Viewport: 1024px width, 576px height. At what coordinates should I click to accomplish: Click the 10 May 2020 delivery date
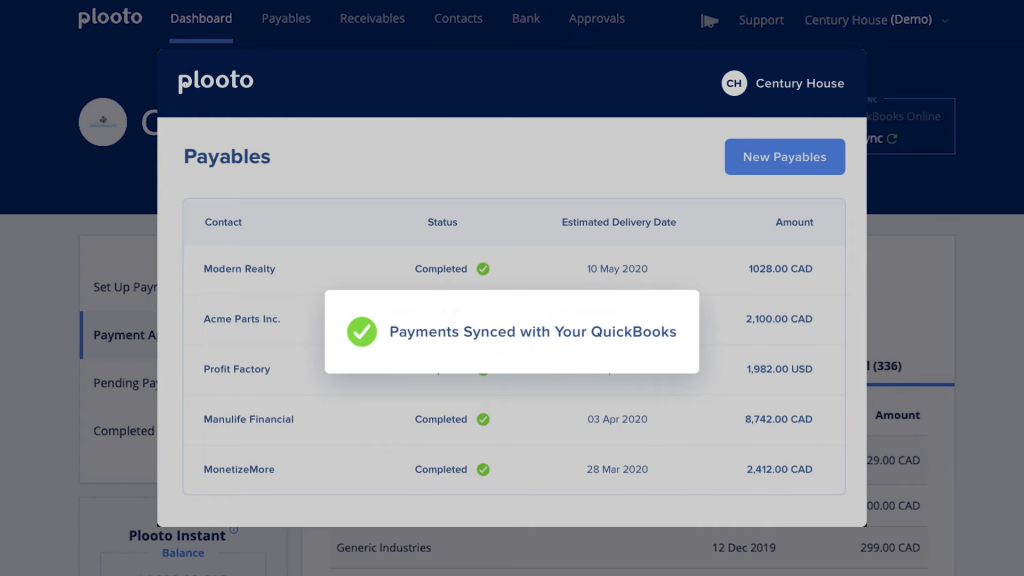[x=617, y=269]
